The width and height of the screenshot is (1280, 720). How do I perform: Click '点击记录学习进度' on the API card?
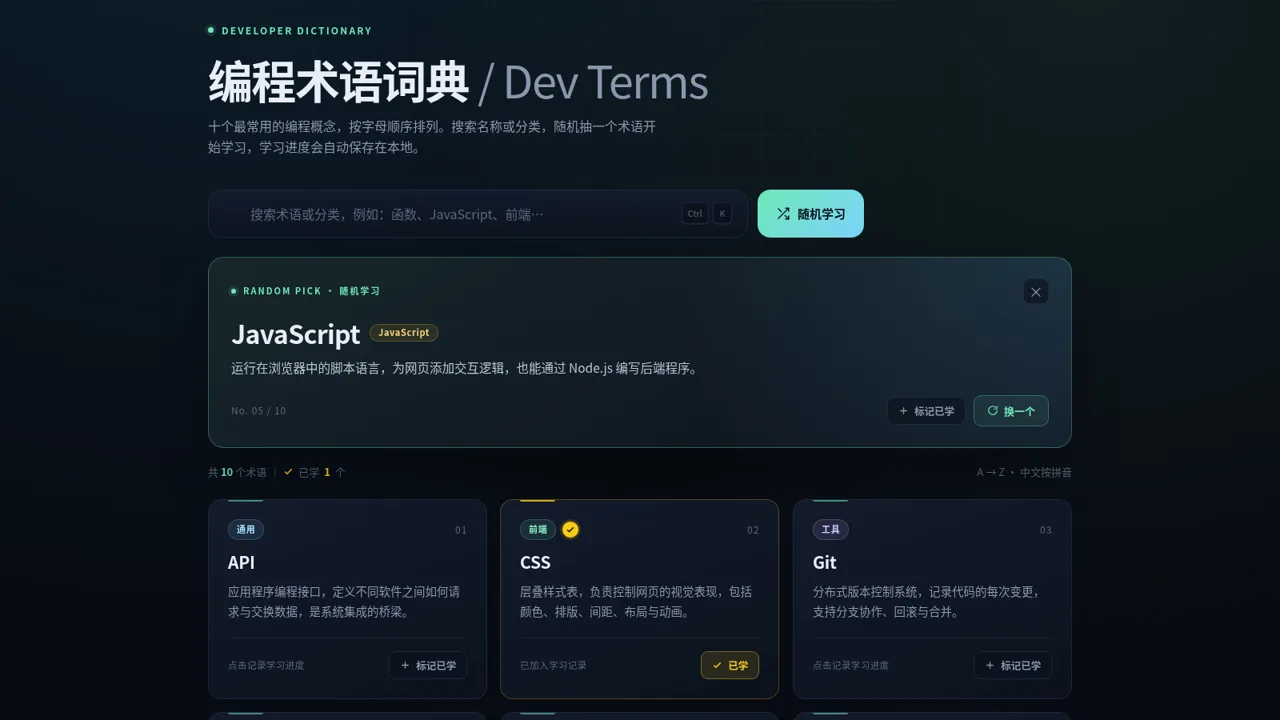coord(266,665)
